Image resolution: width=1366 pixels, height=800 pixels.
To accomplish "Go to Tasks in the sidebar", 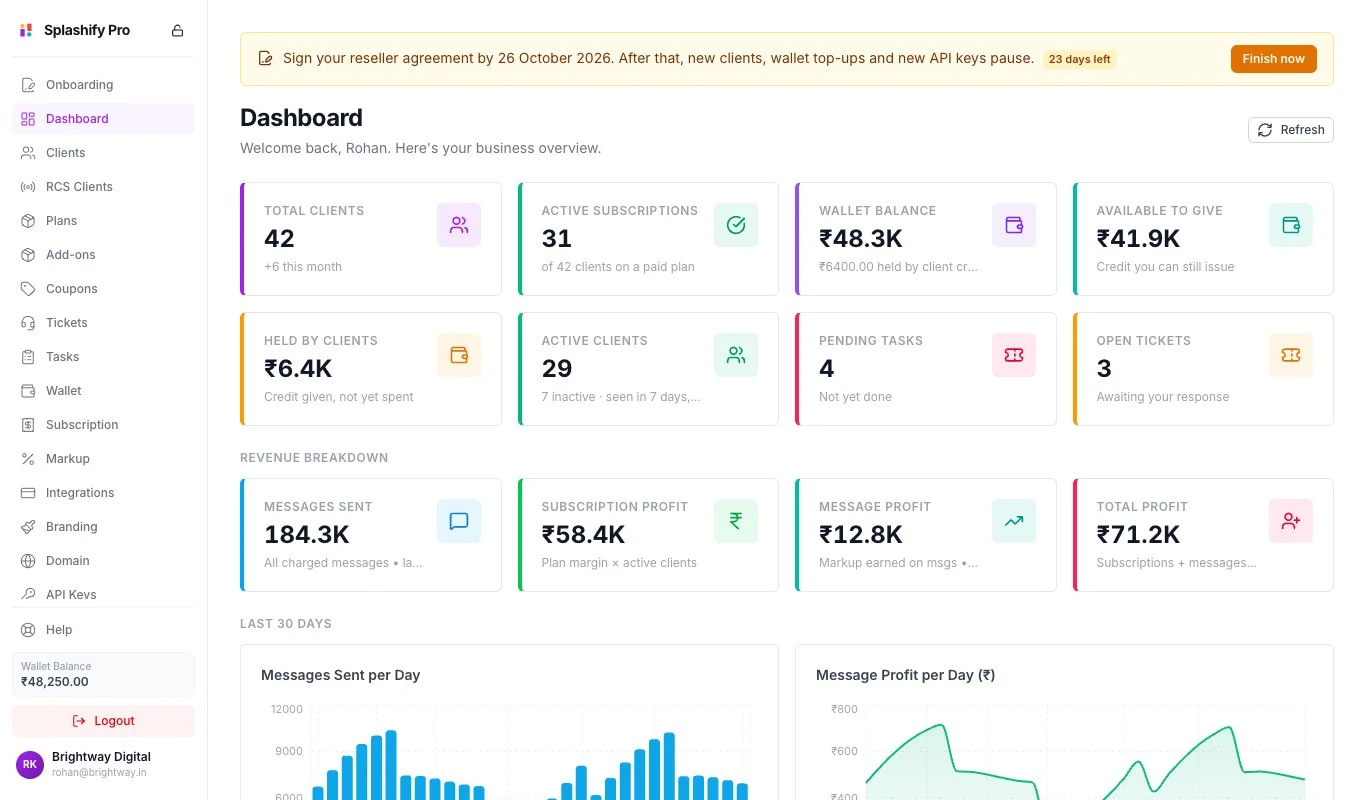I will click(103, 357).
